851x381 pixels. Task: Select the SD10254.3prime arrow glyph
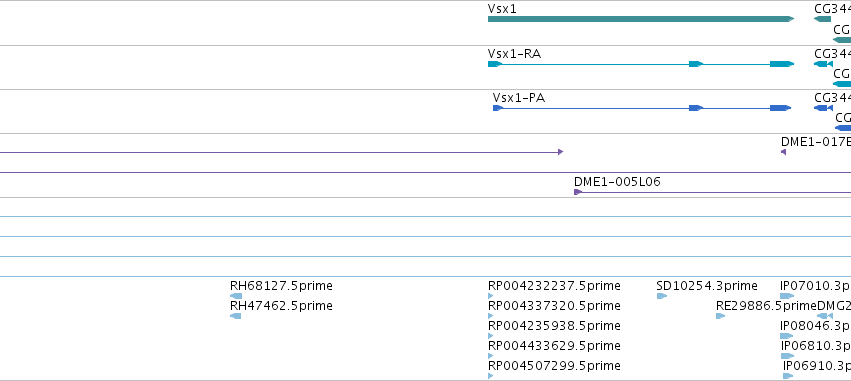[x=662, y=296]
